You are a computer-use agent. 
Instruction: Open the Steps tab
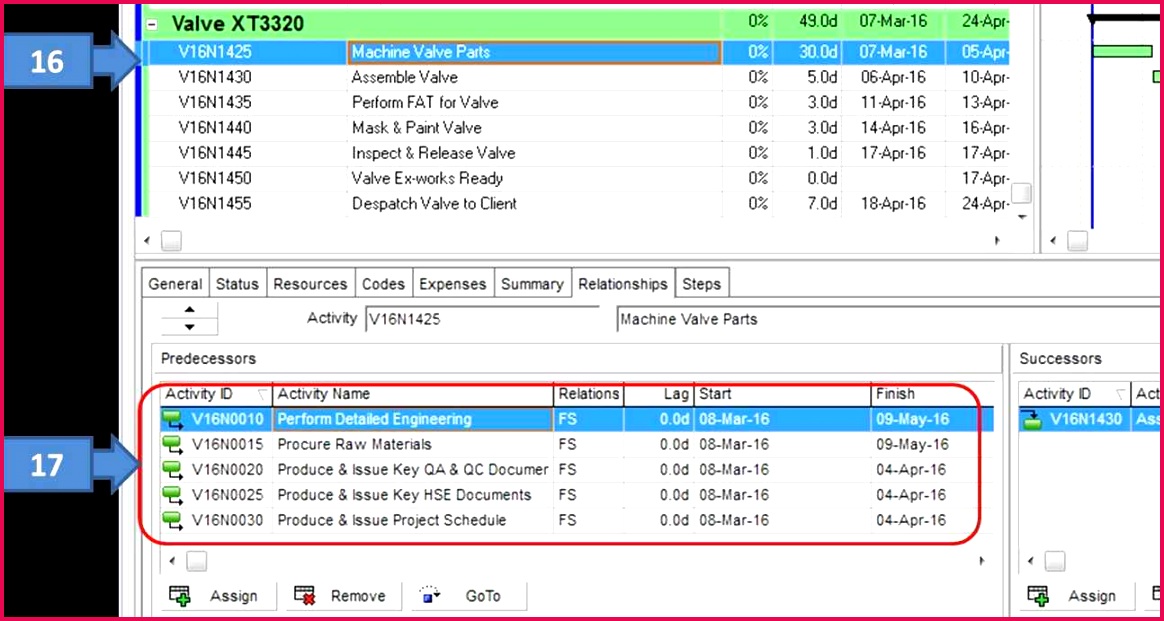(701, 284)
